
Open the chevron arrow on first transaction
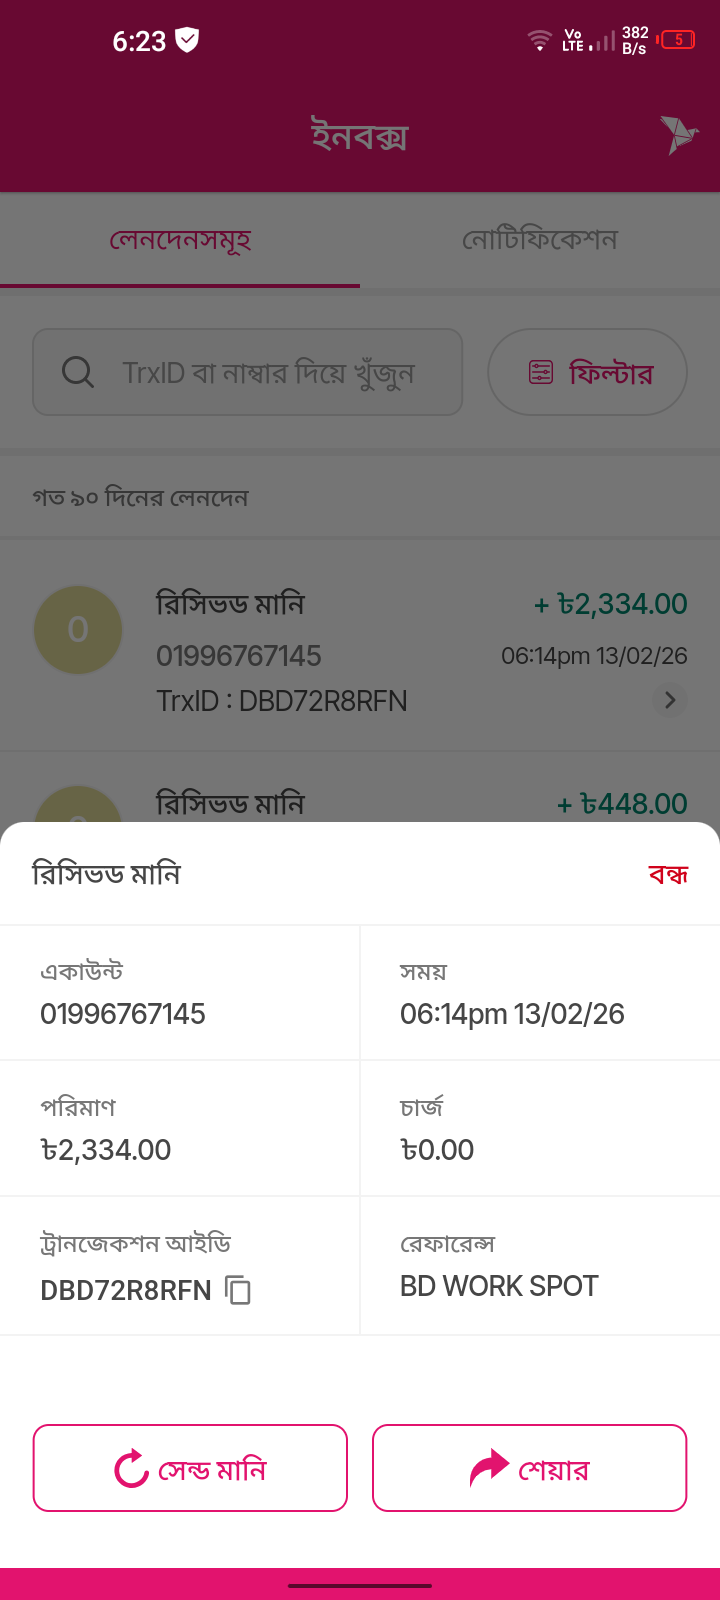coord(670,700)
